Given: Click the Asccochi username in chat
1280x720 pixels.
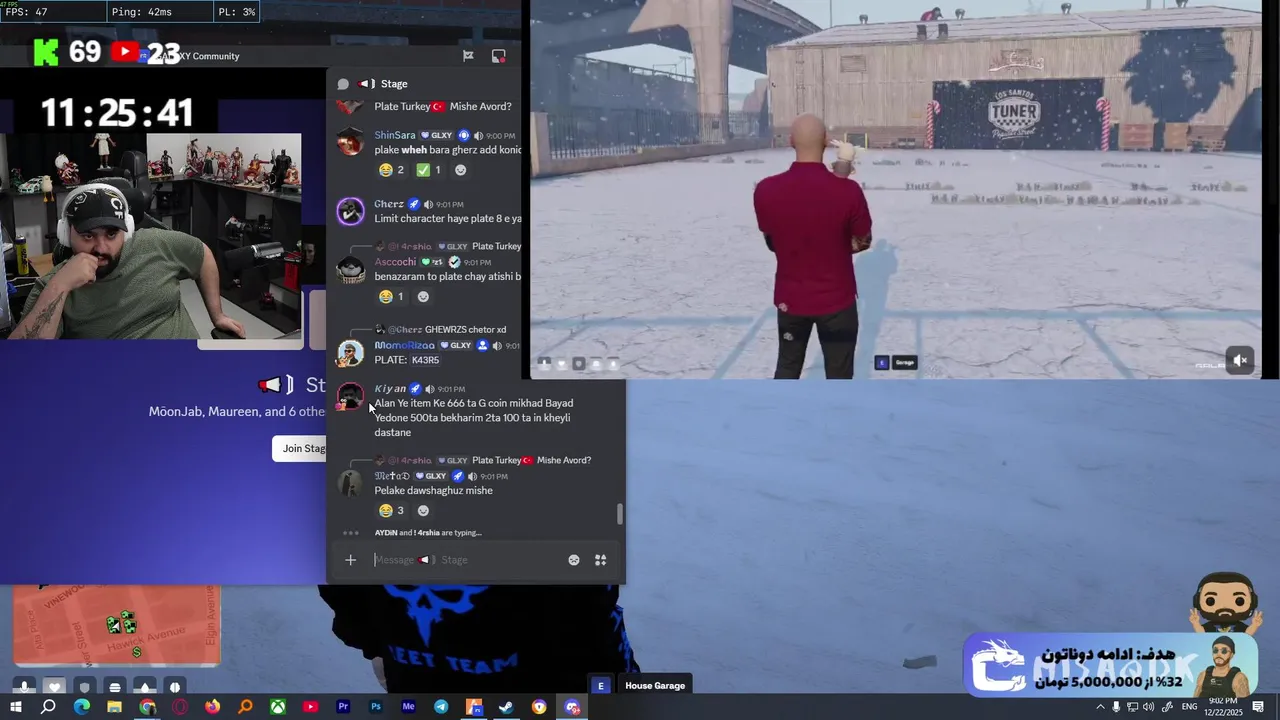Looking at the screenshot, I should click(x=395, y=262).
